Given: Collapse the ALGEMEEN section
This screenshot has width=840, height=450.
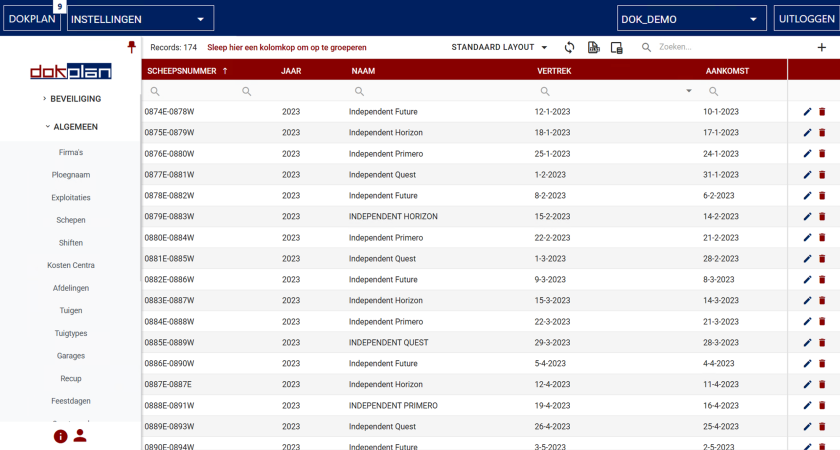Looking at the screenshot, I should click(x=70, y=127).
